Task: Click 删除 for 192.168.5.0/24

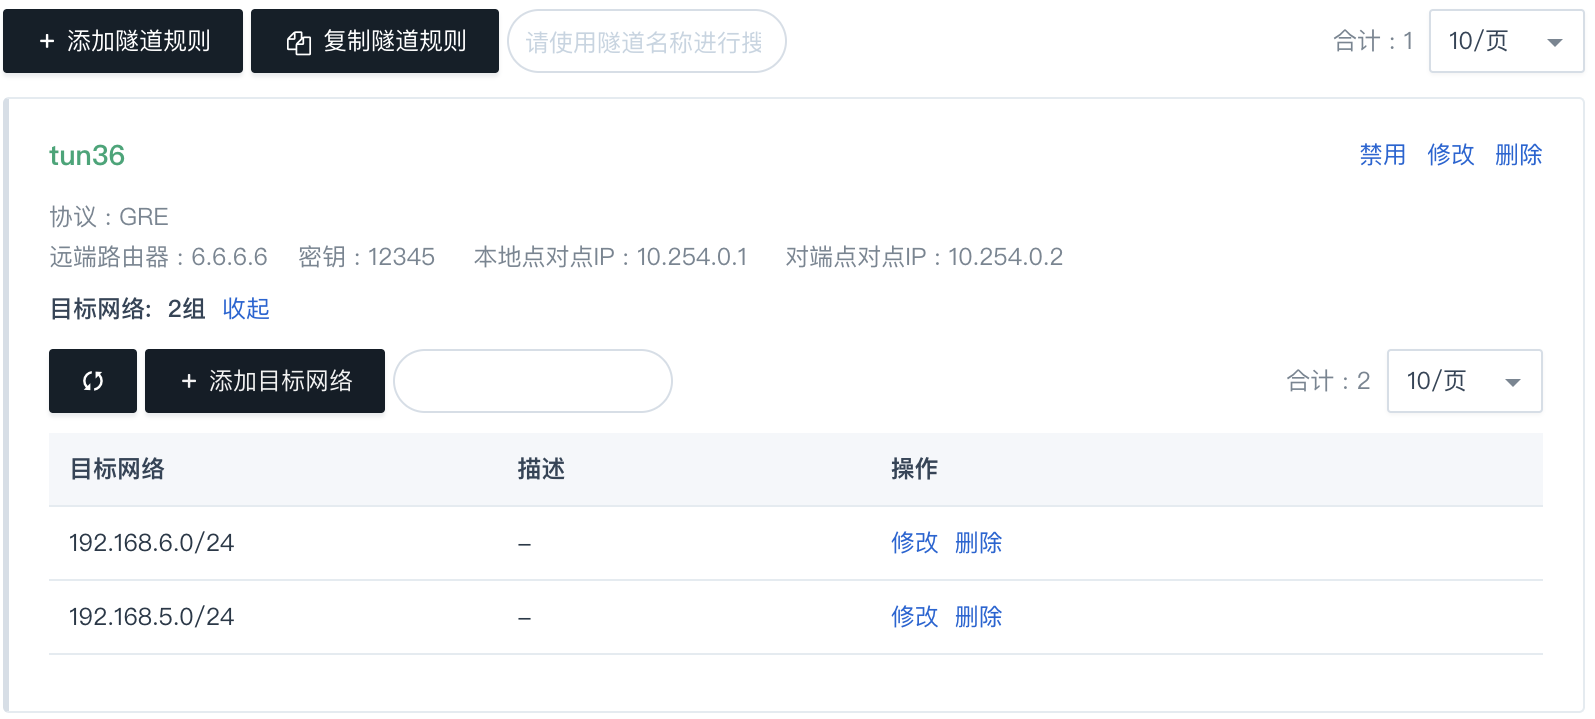Action: (x=979, y=617)
